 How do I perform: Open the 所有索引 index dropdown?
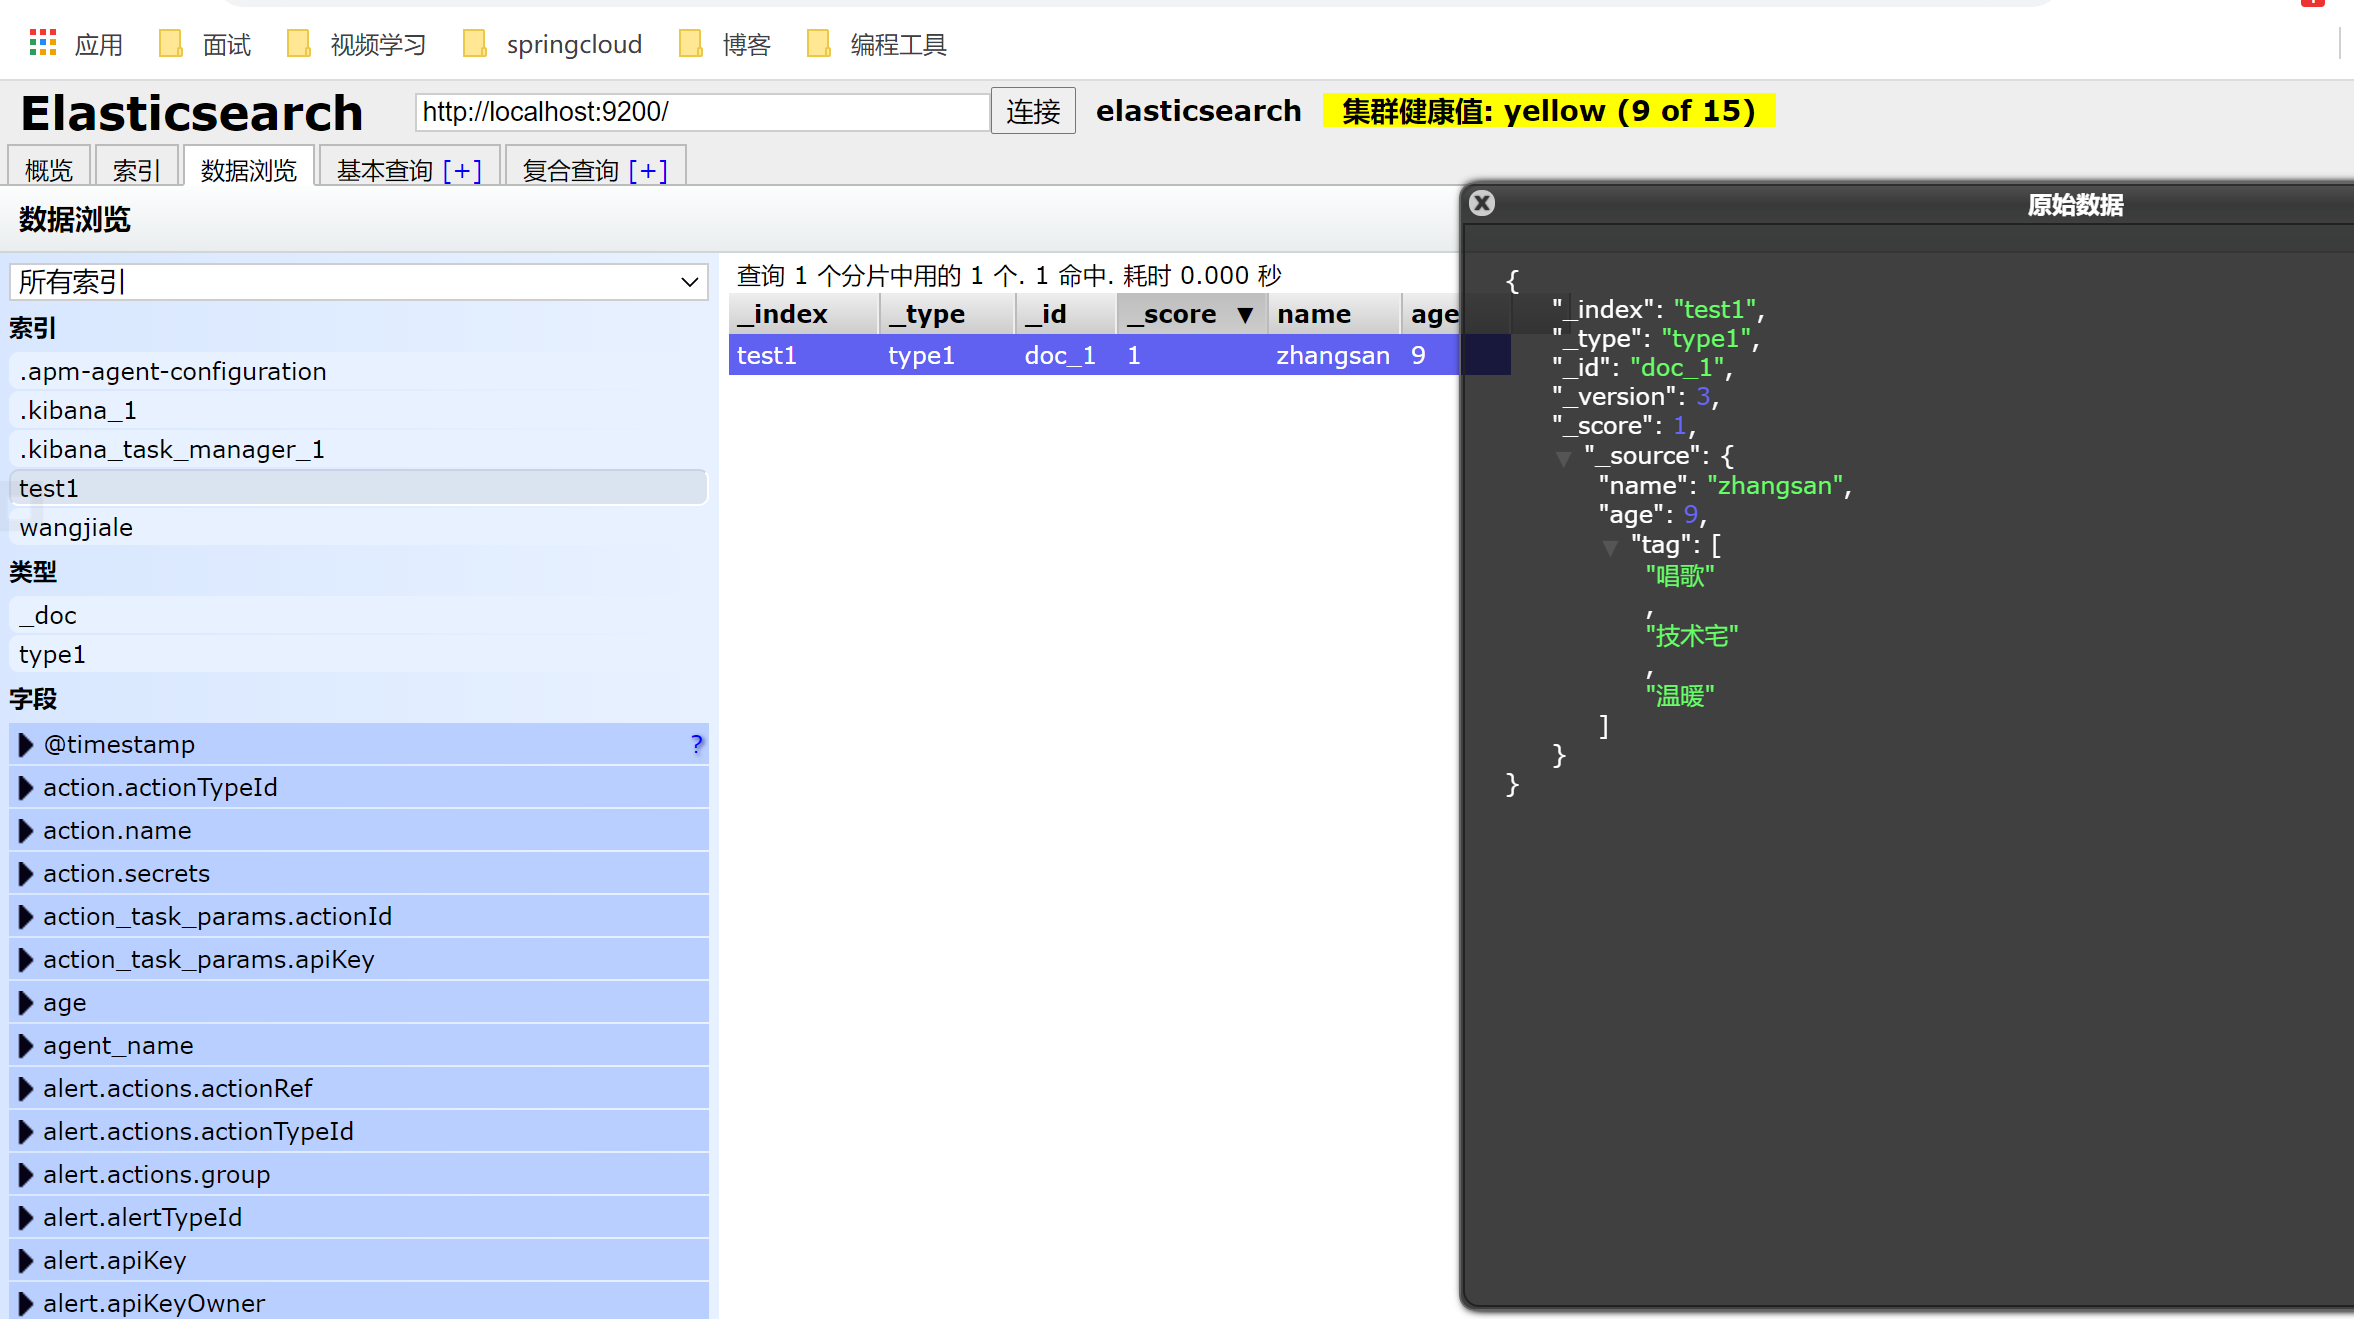(359, 282)
